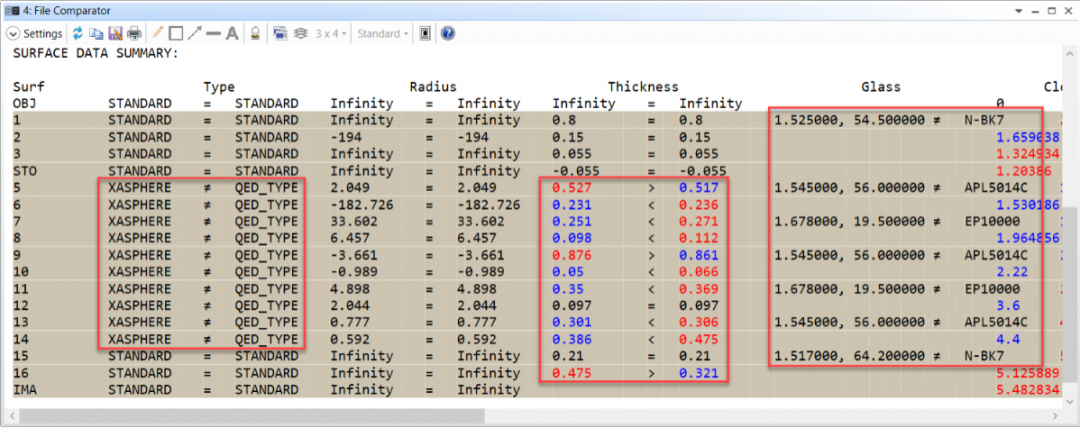Toggle the window lock icon

[x=255, y=34]
